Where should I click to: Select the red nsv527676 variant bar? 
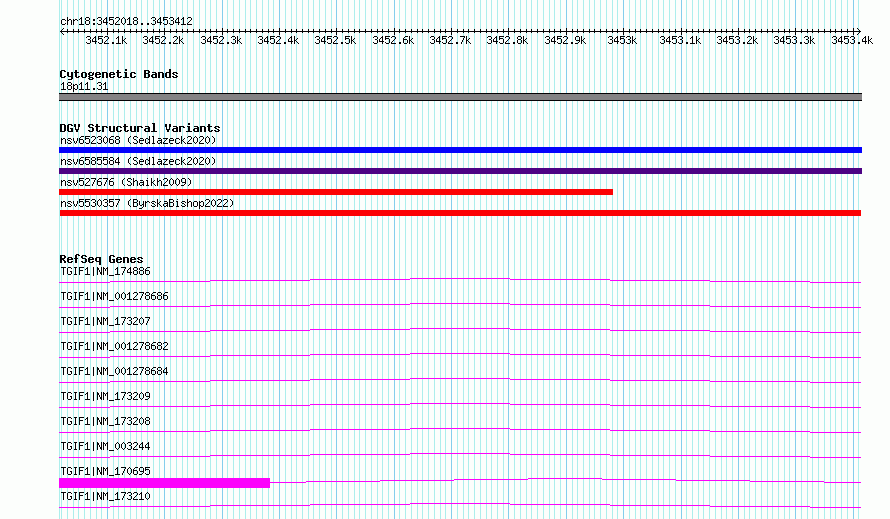(336, 192)
